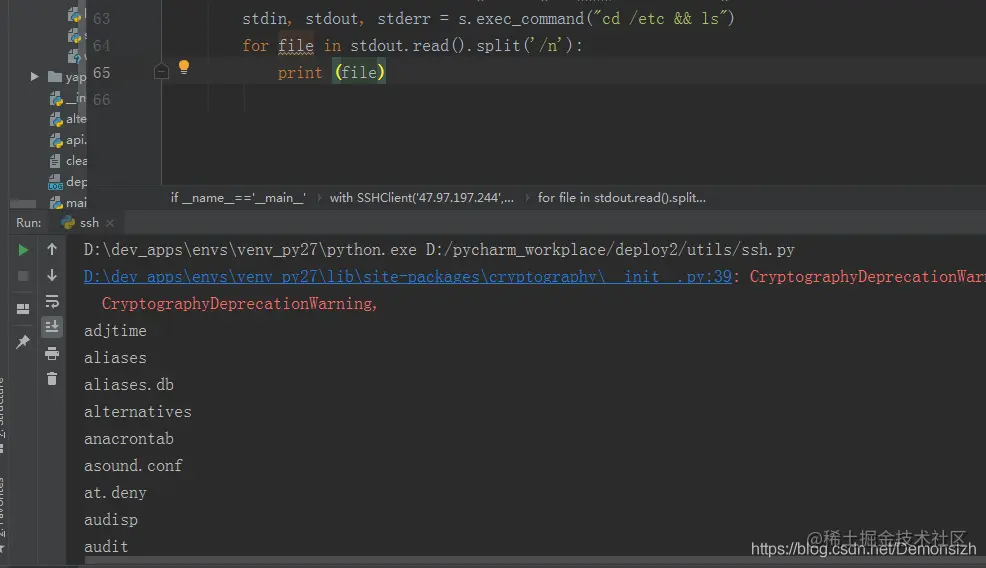The image size is (986, 568).
Task: Click the python.exe command line in console
Action: coord(439,250)
